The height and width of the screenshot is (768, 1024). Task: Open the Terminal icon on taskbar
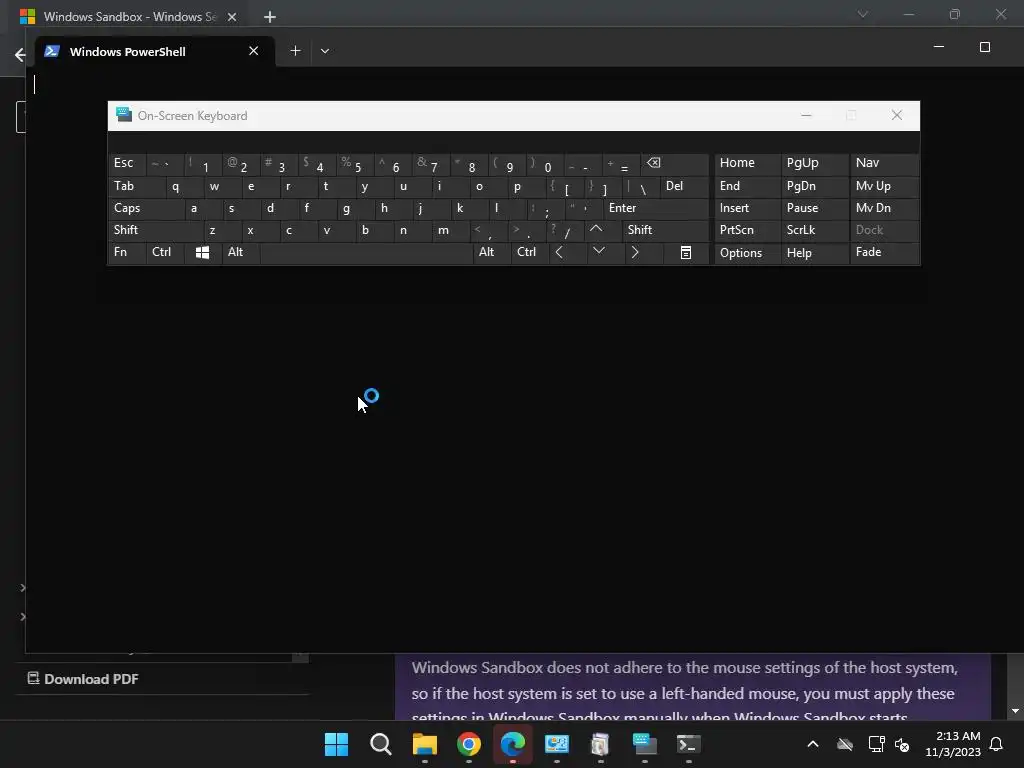coord(688,744)
